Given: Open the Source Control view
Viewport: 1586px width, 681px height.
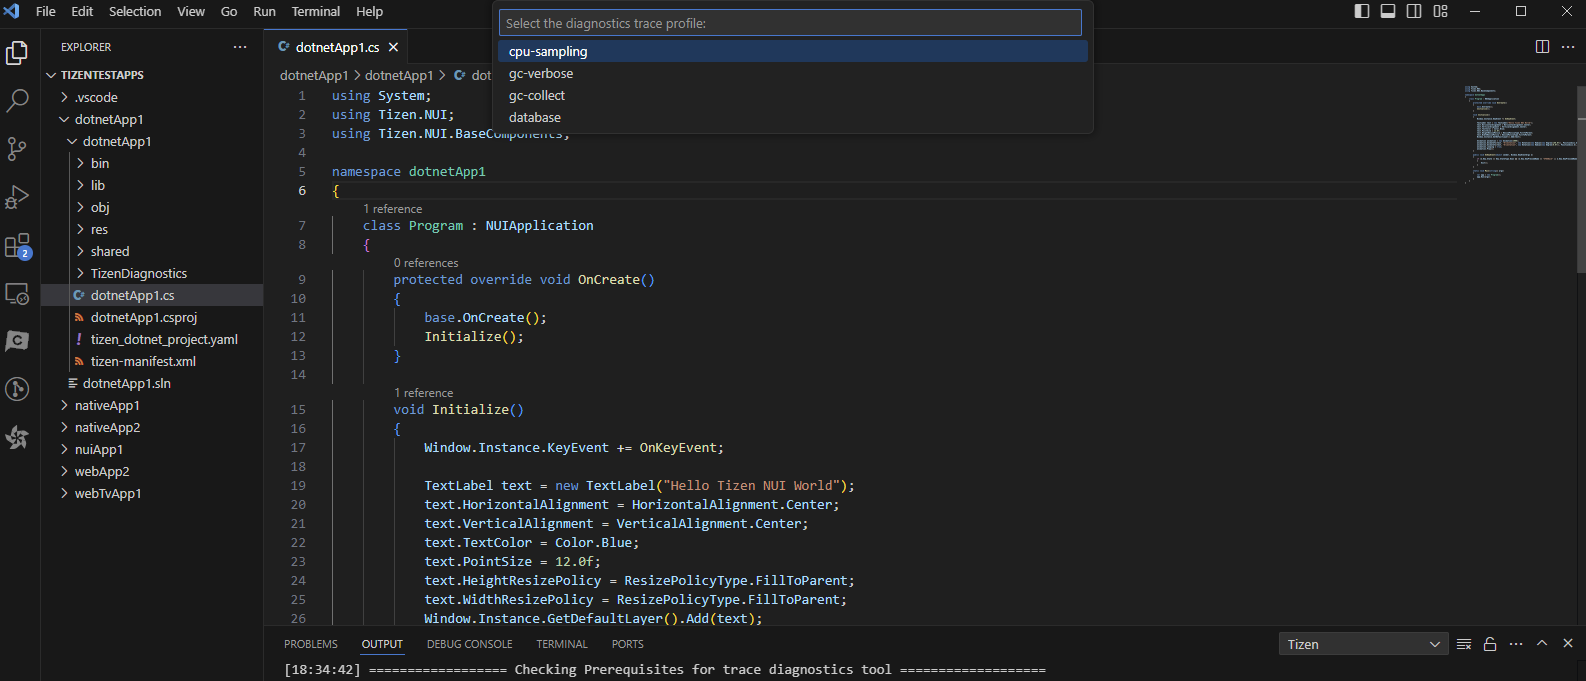Looking at the screenshot, I should point(18,149).
